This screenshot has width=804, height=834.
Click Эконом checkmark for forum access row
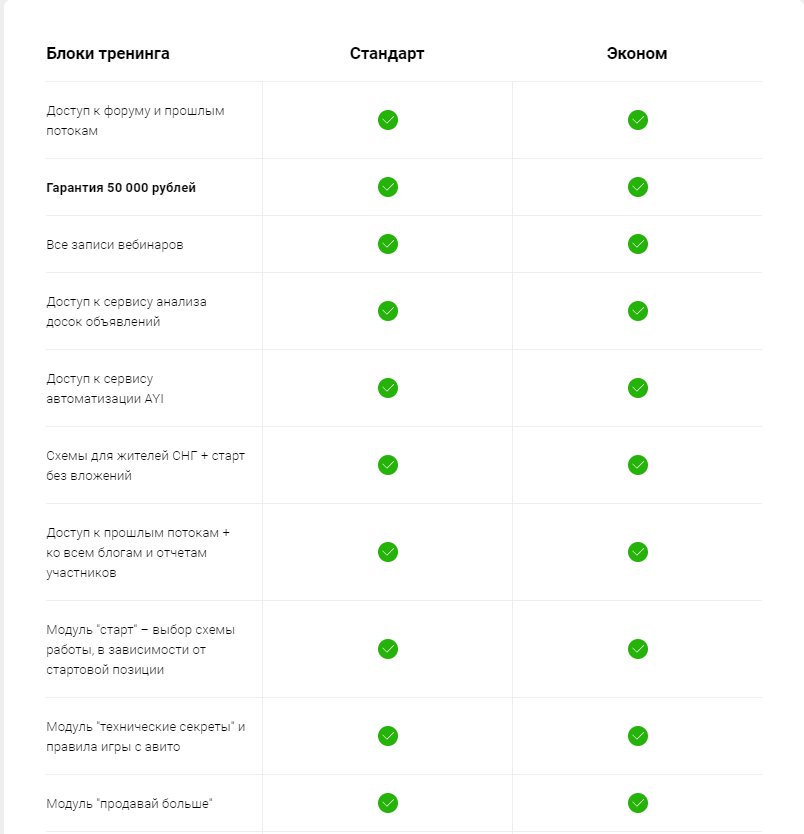click(x=638, y=120)
